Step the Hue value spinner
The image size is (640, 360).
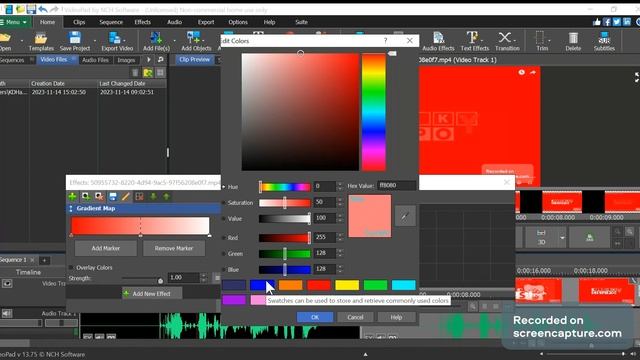[340, 187]
